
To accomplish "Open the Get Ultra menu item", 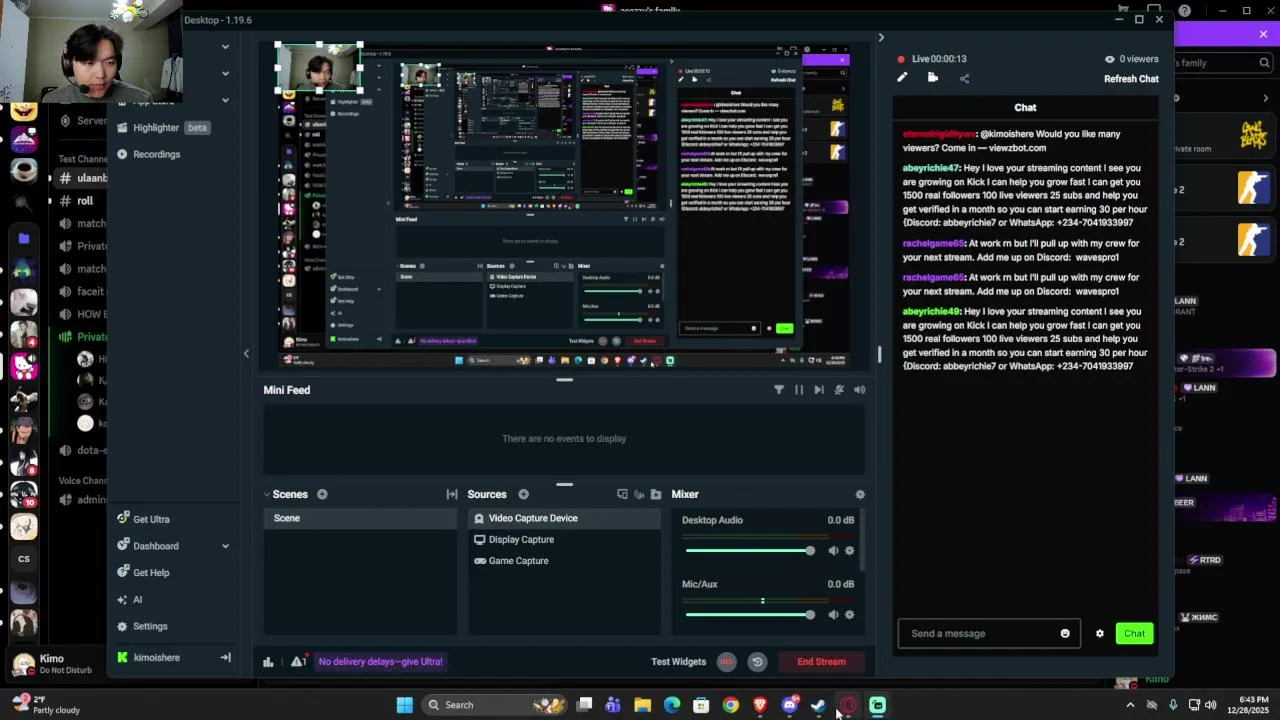I will [x=143, y=519].
